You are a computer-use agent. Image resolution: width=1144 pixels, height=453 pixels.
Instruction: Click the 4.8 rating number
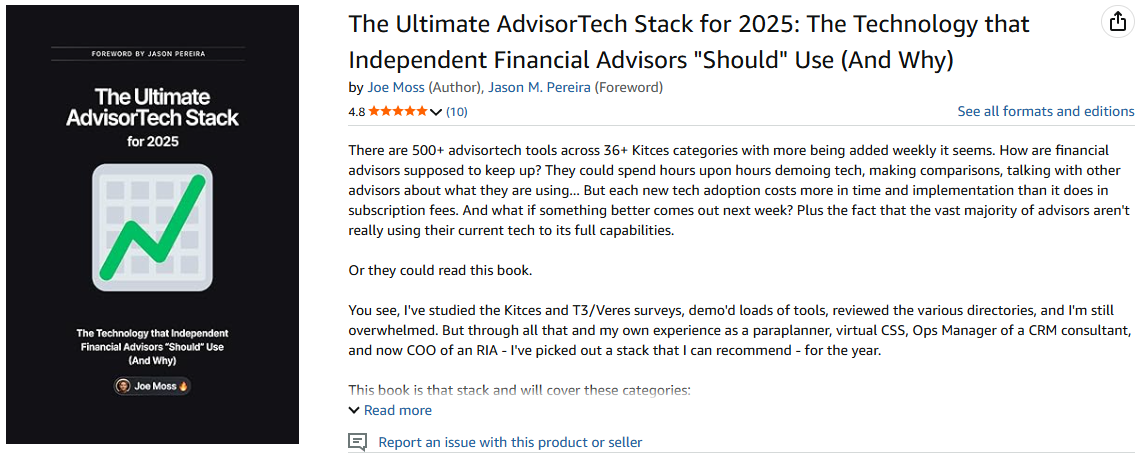point(357,112)
